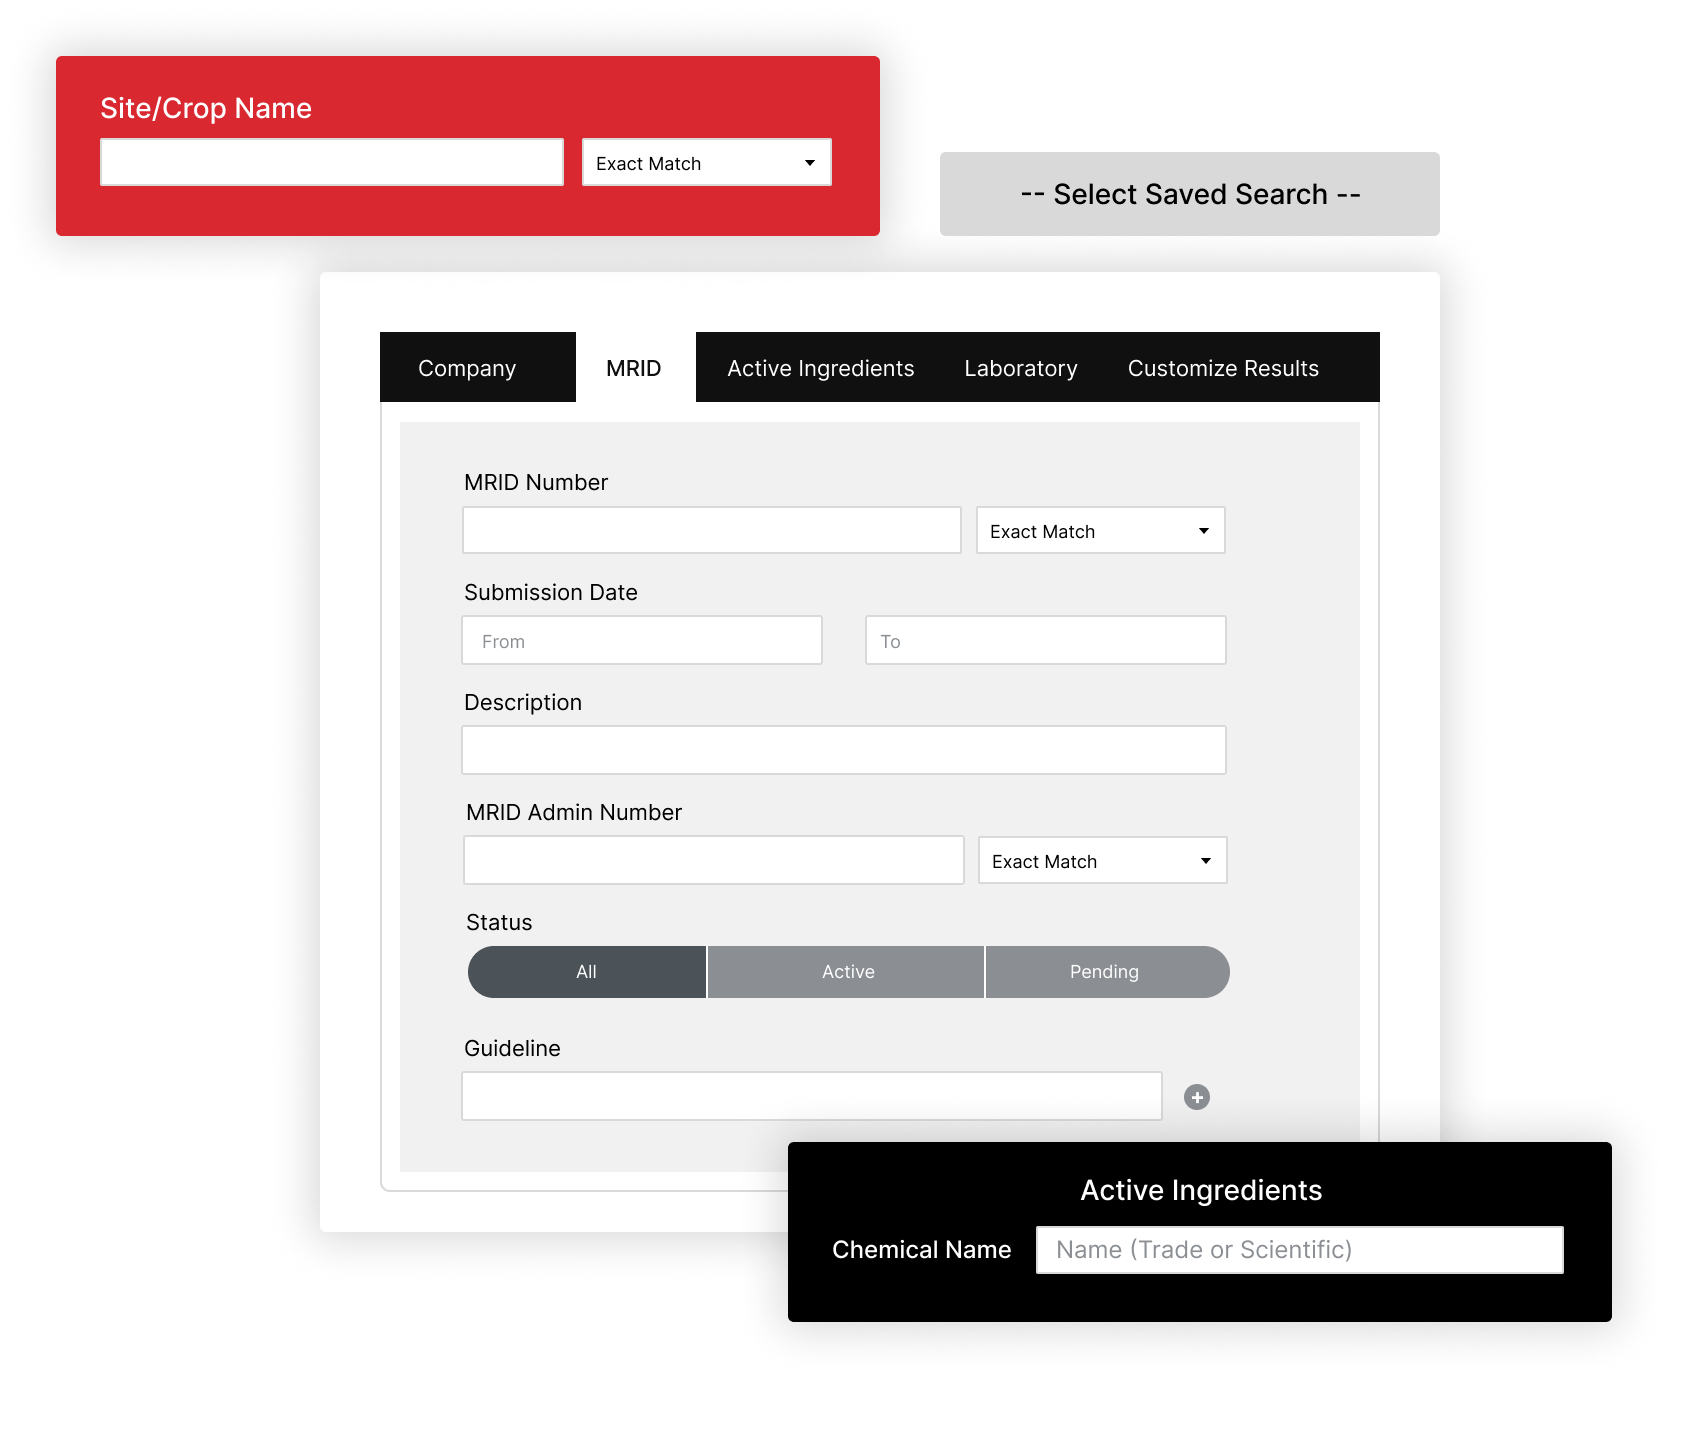Click the Description input field

844,750
